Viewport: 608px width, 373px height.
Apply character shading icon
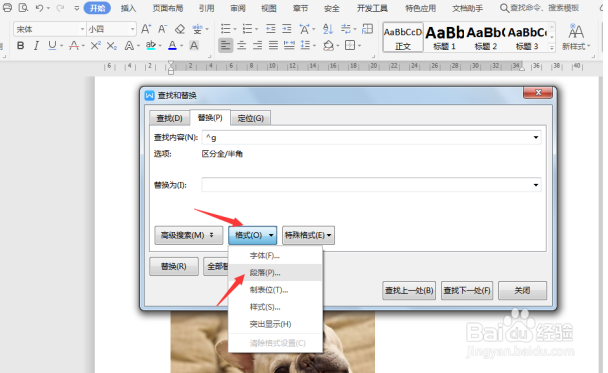click(x=194, y=46)
